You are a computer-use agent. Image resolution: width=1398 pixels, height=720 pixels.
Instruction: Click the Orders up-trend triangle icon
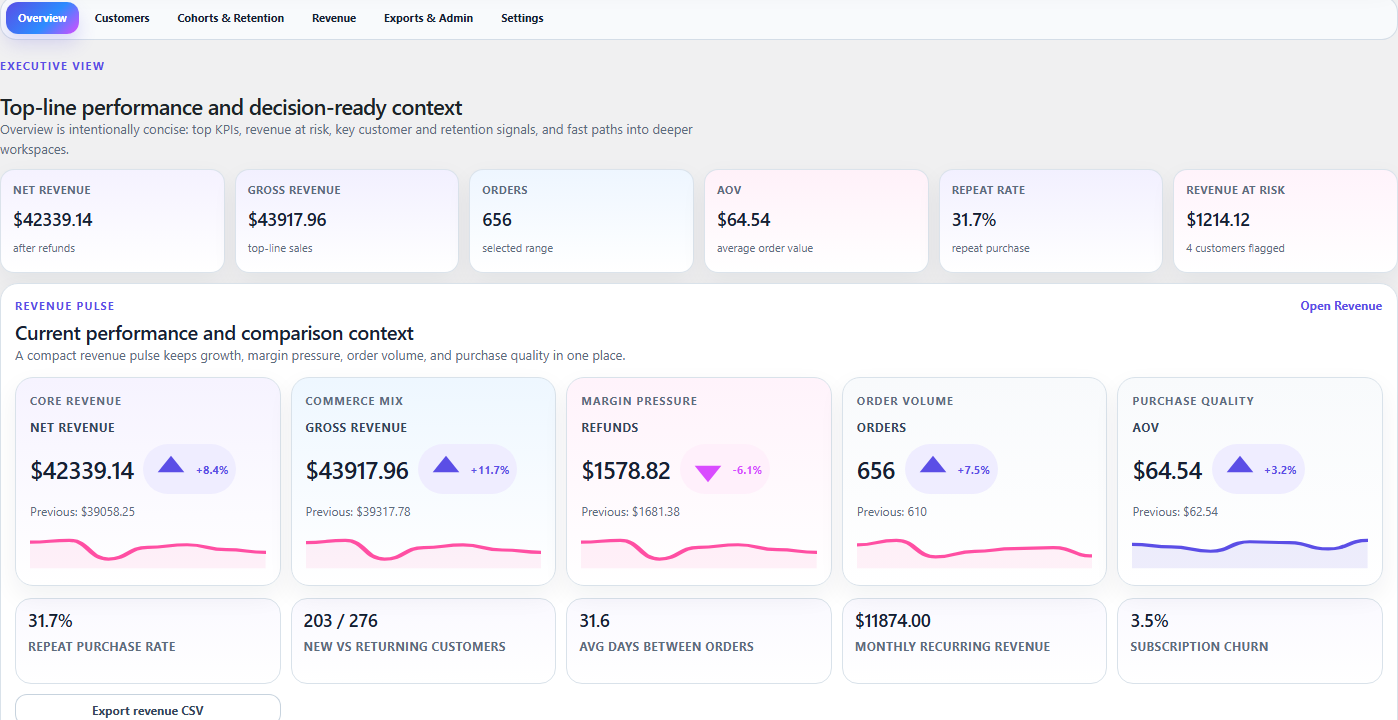(x=933, y=465)
